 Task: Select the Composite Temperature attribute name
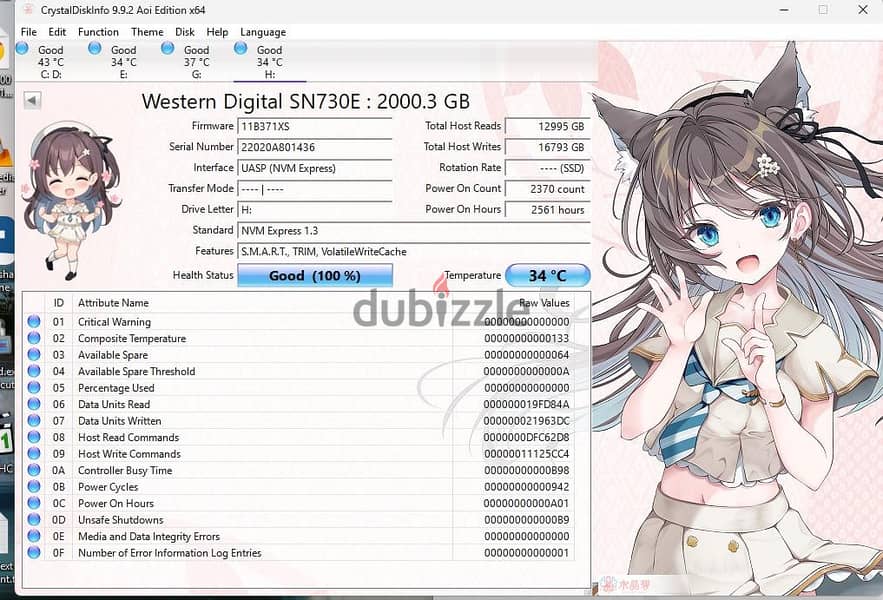pos(132,339)
